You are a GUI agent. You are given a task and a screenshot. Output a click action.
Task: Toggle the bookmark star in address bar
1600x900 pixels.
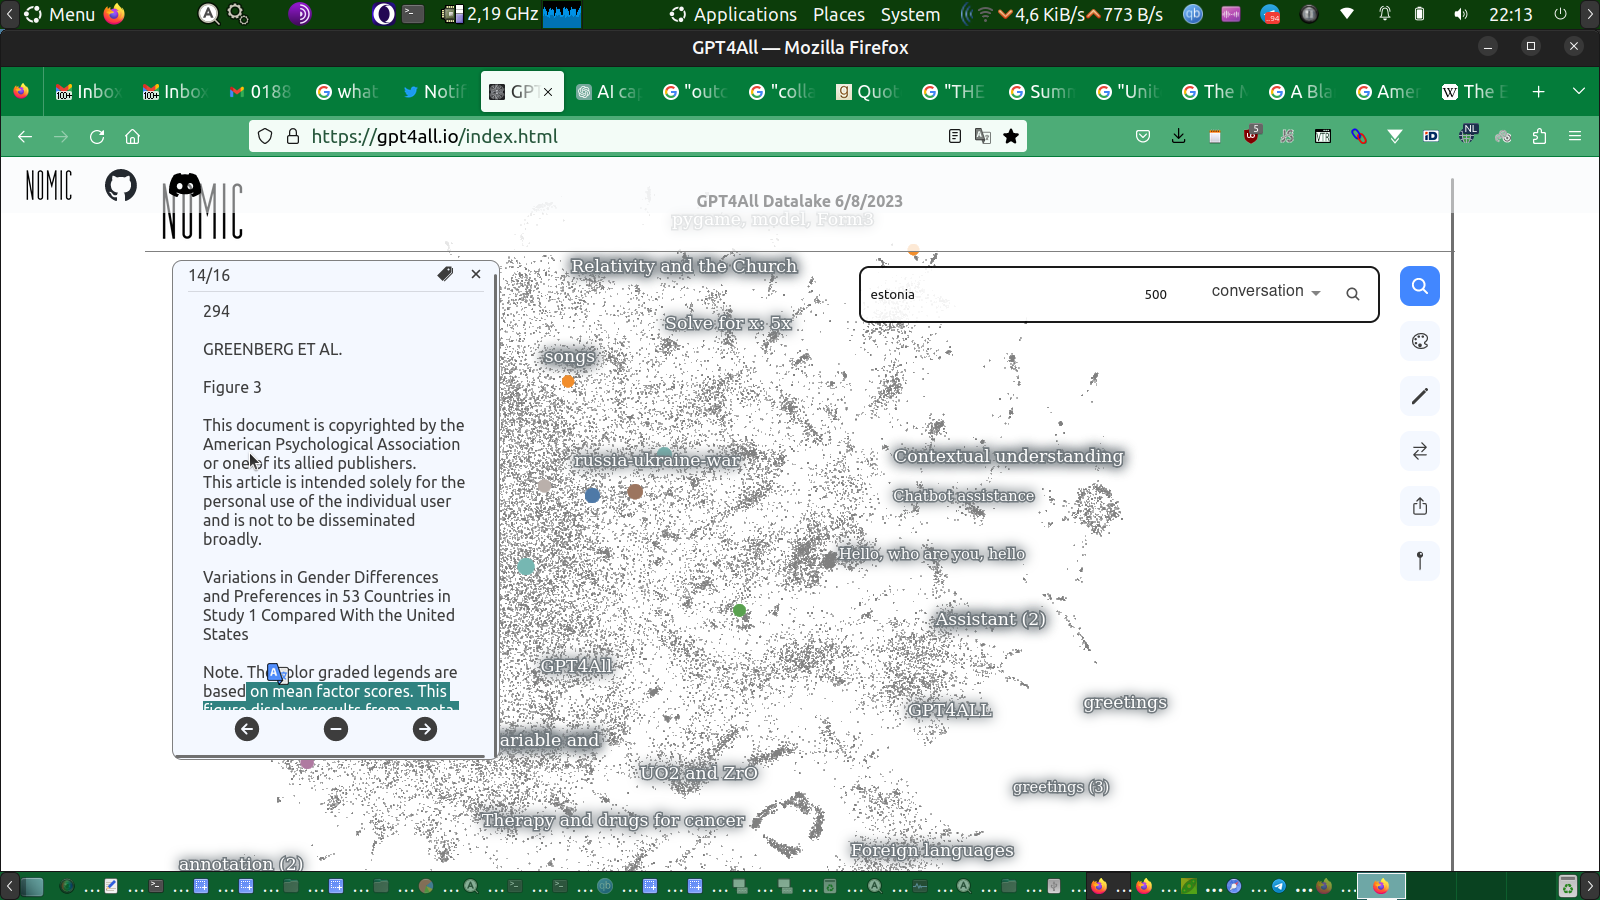click(1011, 137)
